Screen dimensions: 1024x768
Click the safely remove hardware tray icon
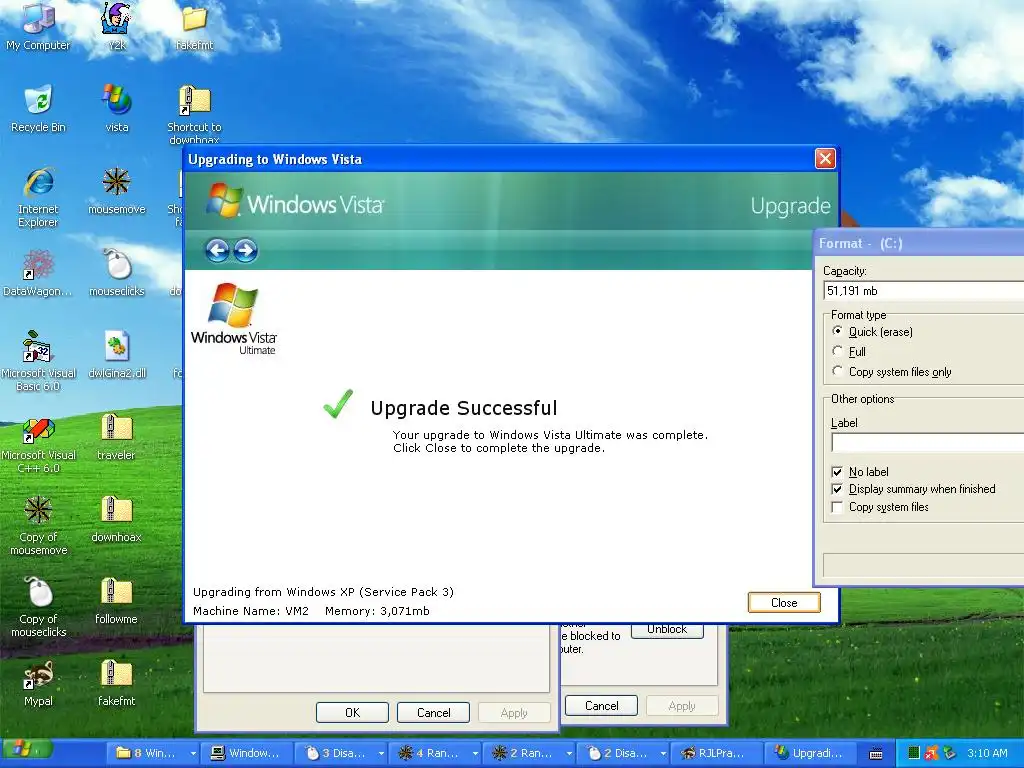(x=950, y=753)
